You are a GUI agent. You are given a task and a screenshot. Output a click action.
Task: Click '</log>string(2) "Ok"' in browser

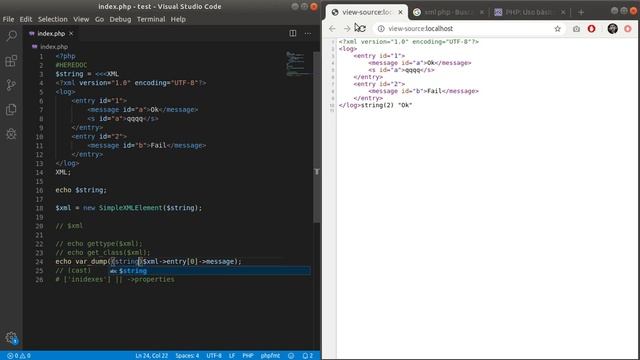pyautogui.click(x=375, y=105)
